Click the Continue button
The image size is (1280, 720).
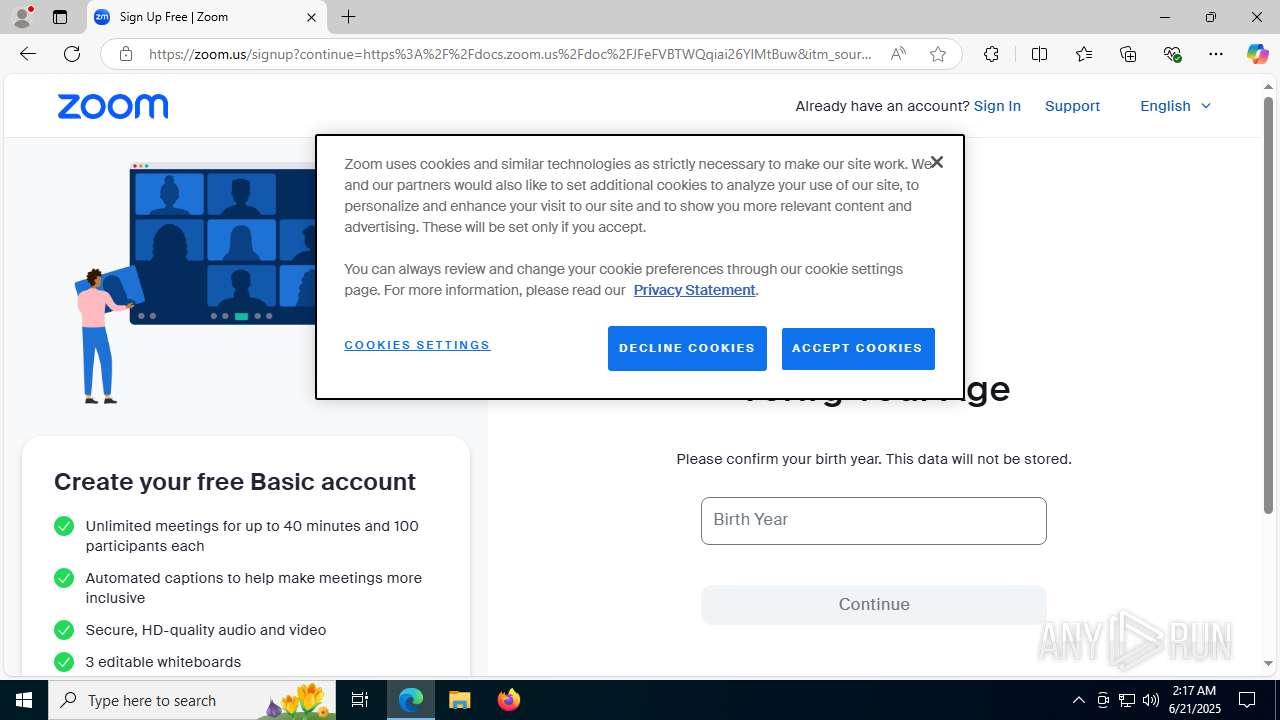coord(874,605)
